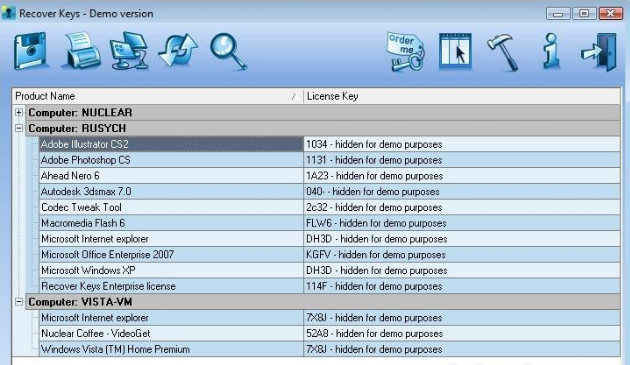The width and height of the screenshot is (630, 365).
Task: Sort by Product Name column header
Action: tap(158, 96)
